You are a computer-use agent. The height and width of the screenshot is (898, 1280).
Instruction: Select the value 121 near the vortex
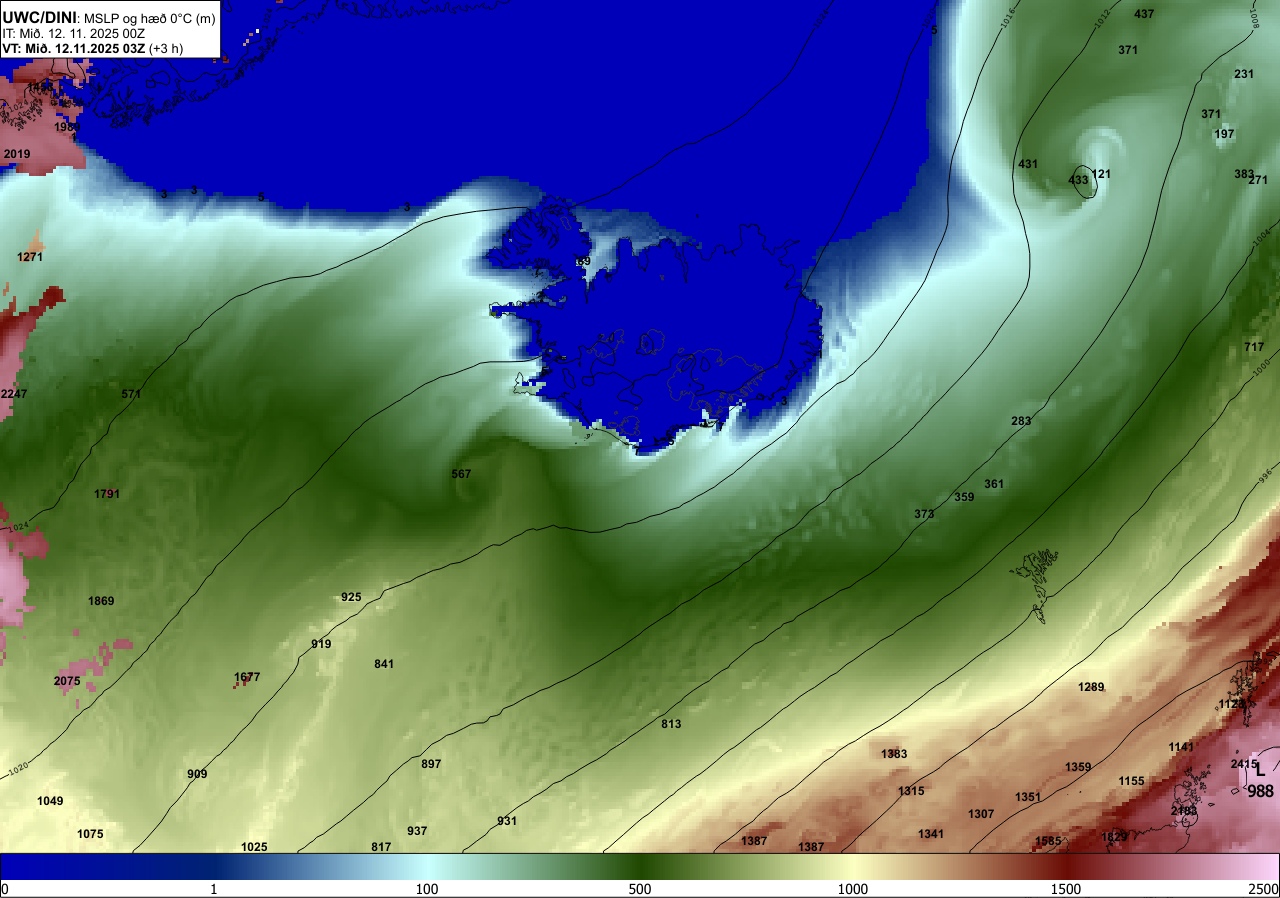pyautogui.click(x=1100, y=174)
